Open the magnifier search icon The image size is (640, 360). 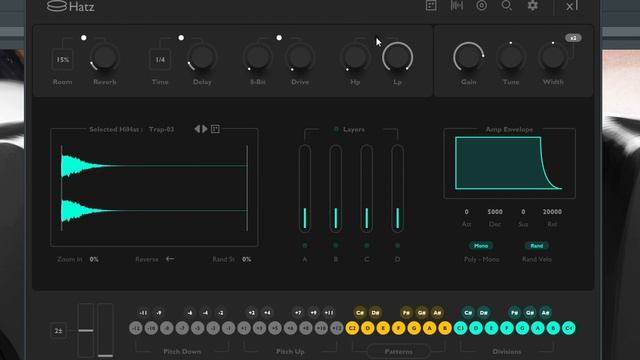tap(507, 5)
